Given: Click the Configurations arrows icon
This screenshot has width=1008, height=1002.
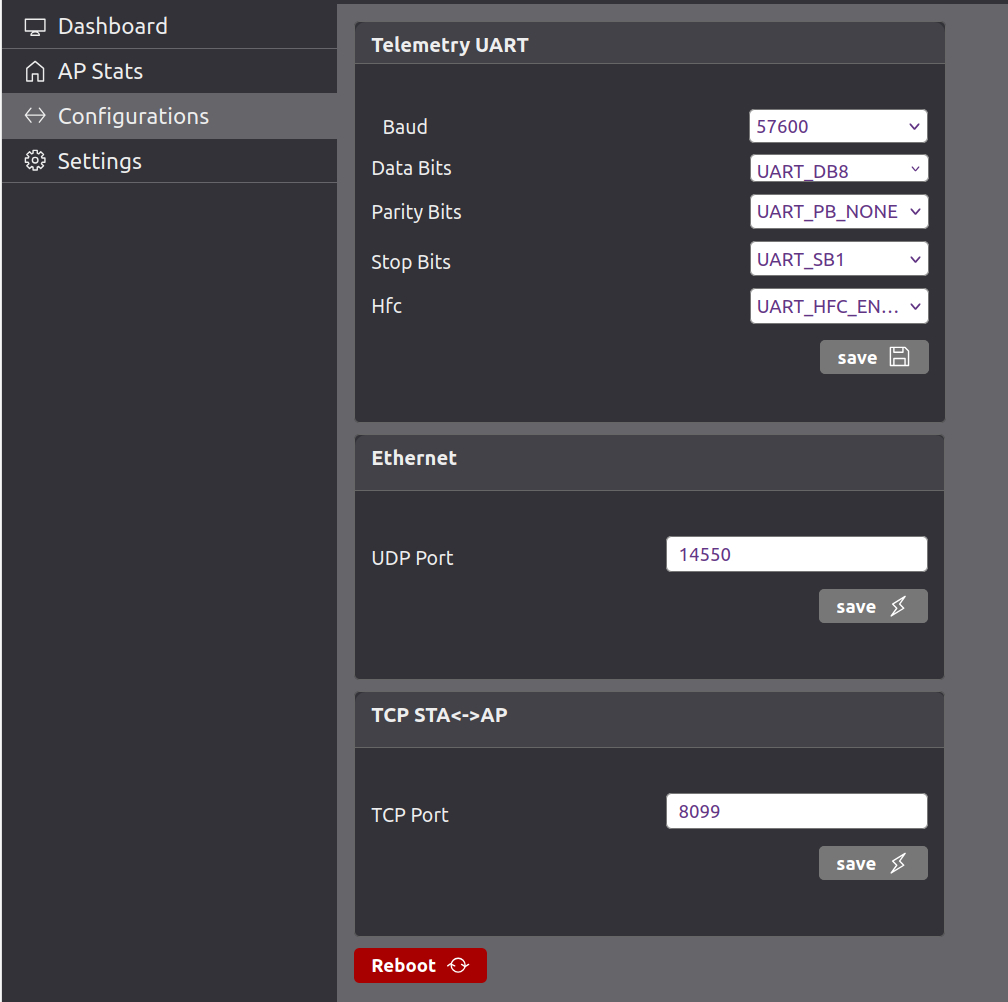Looking at the screenshot, I should (x=35, y=116).
